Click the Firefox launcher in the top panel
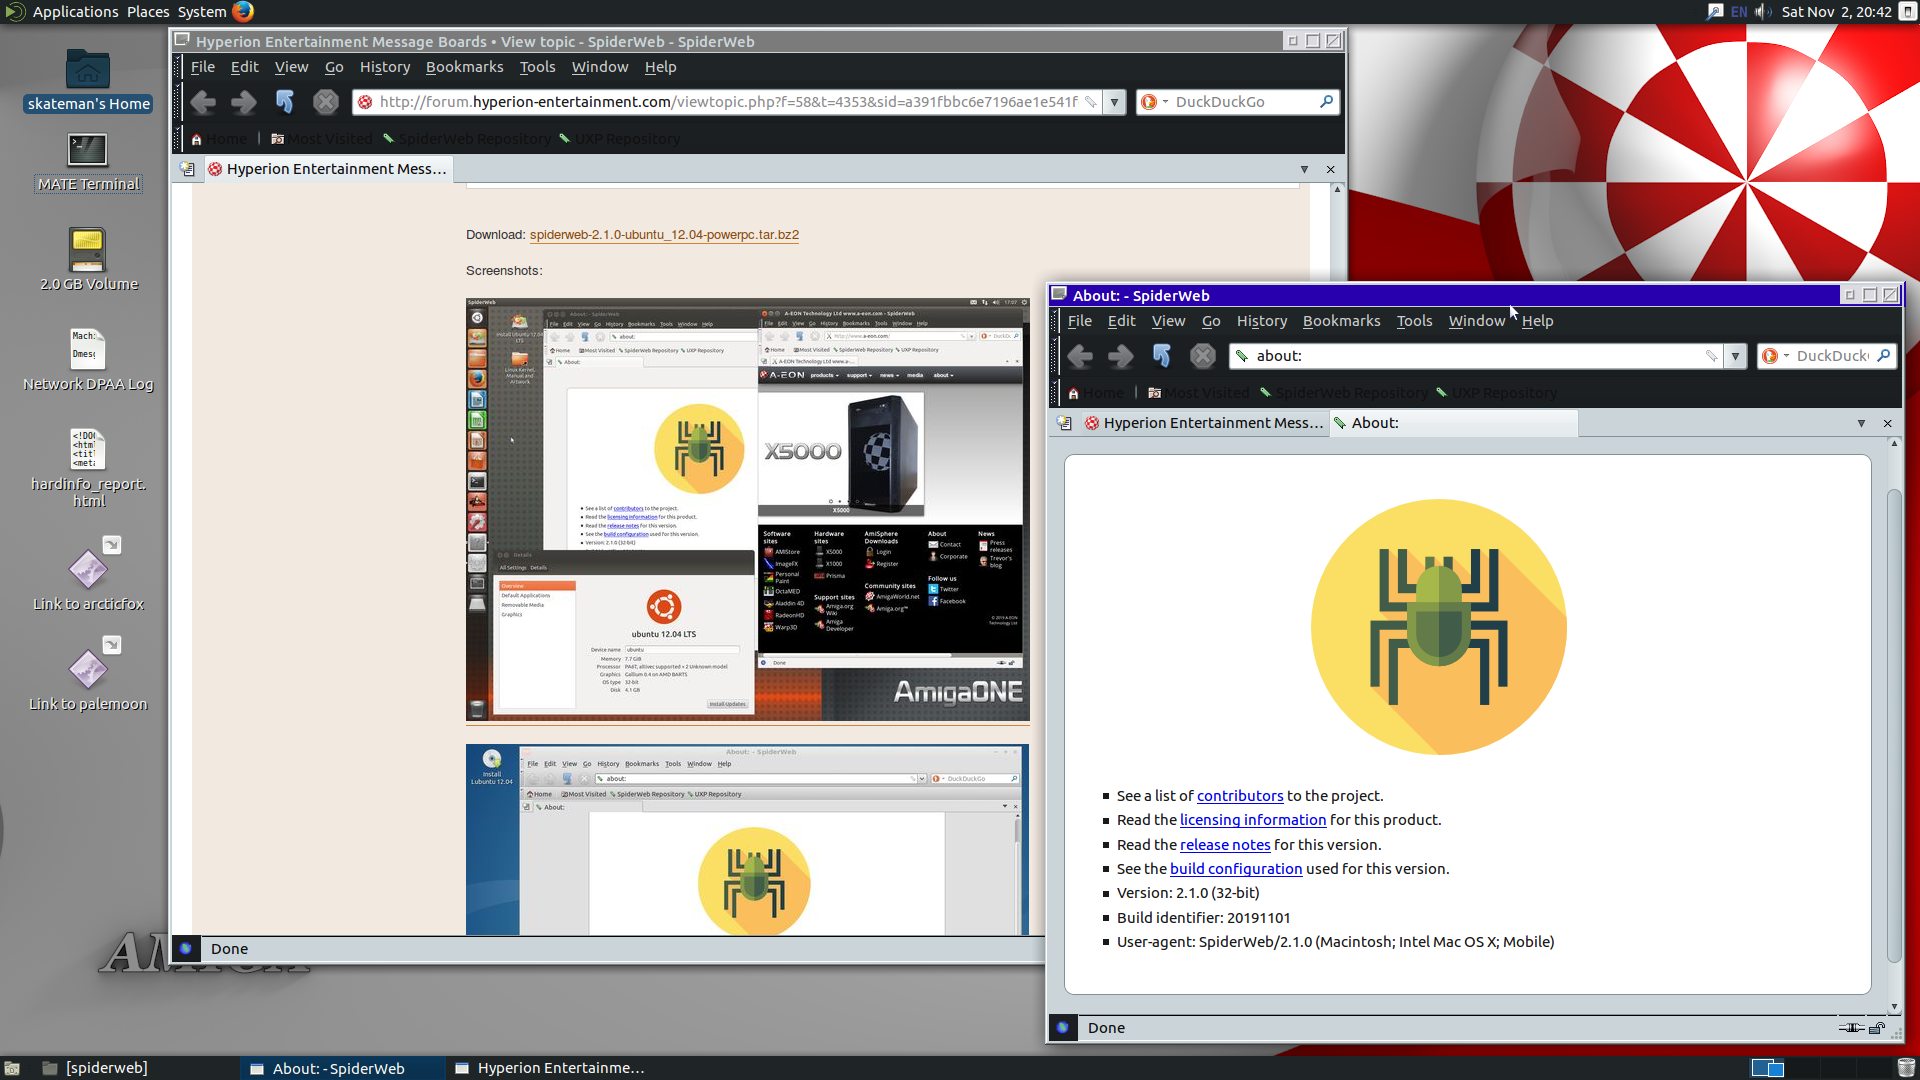 pyautogui.click(x=243, y=12)
